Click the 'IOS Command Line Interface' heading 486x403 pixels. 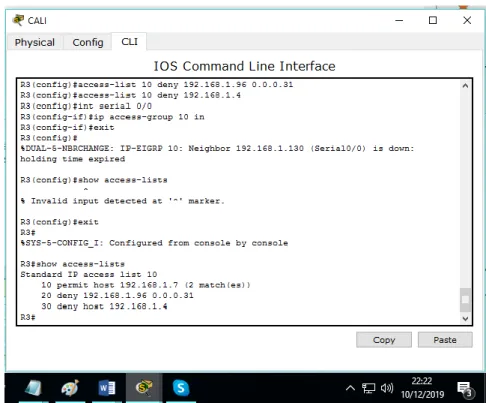pyautogui.click(x=244, y=66)
